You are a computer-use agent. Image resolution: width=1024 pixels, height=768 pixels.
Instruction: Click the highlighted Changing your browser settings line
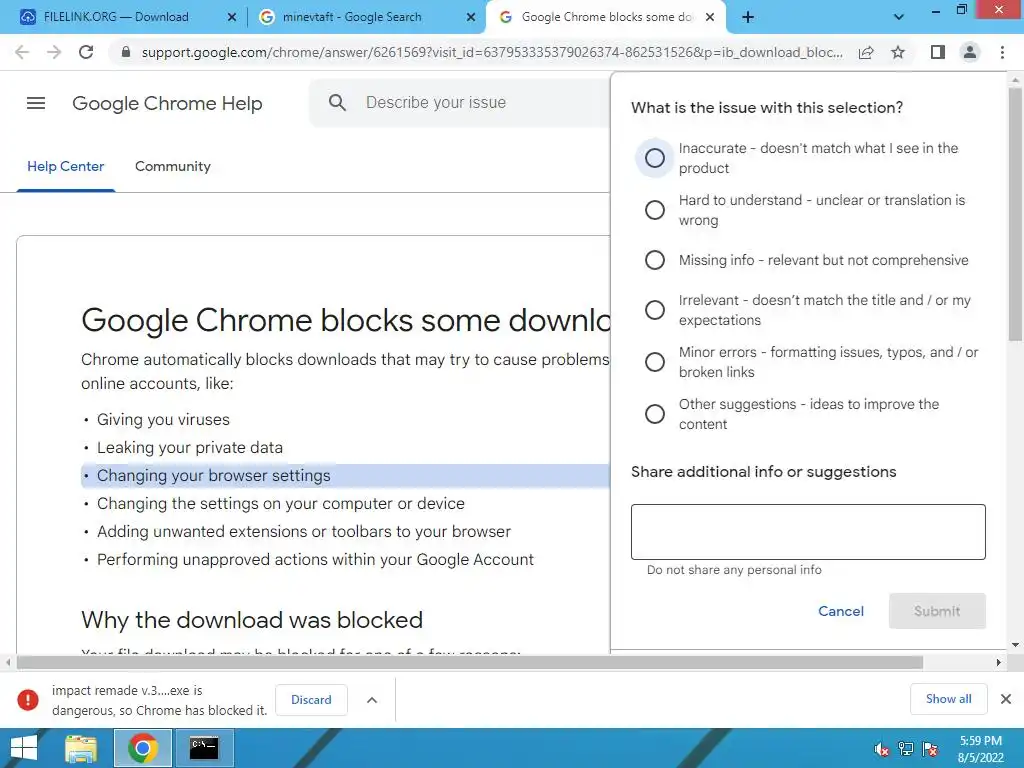345,476
